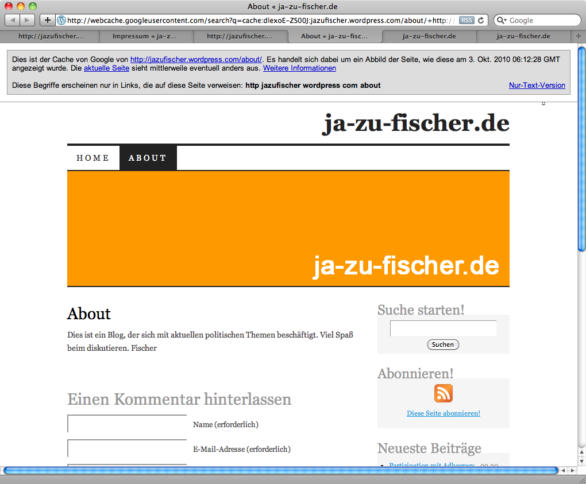Viewport: 586px width, 484px height.
Task: Click the orange RSS feed icon
Action: (x=443, y=393)
